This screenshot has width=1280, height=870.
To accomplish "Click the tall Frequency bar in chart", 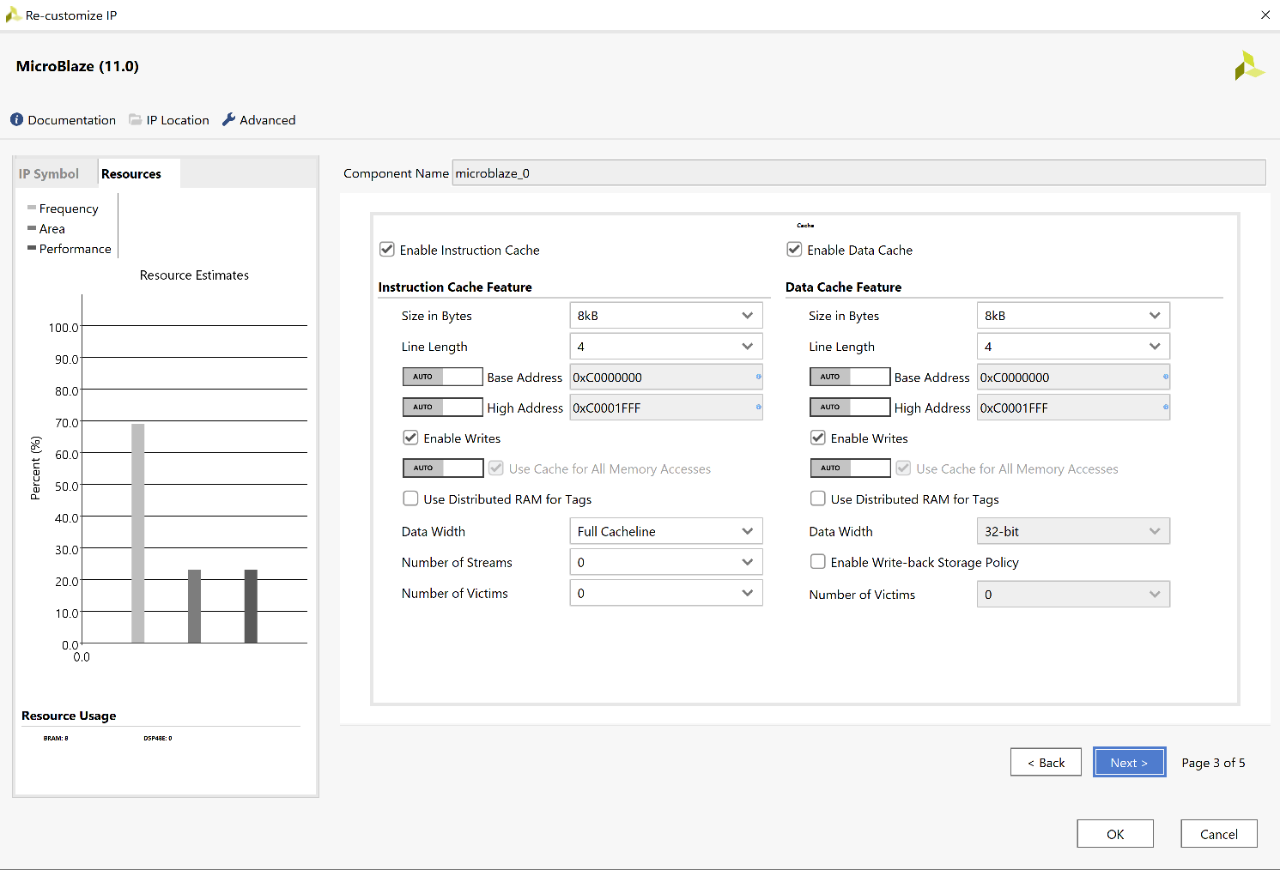I will tap(138, 533).
